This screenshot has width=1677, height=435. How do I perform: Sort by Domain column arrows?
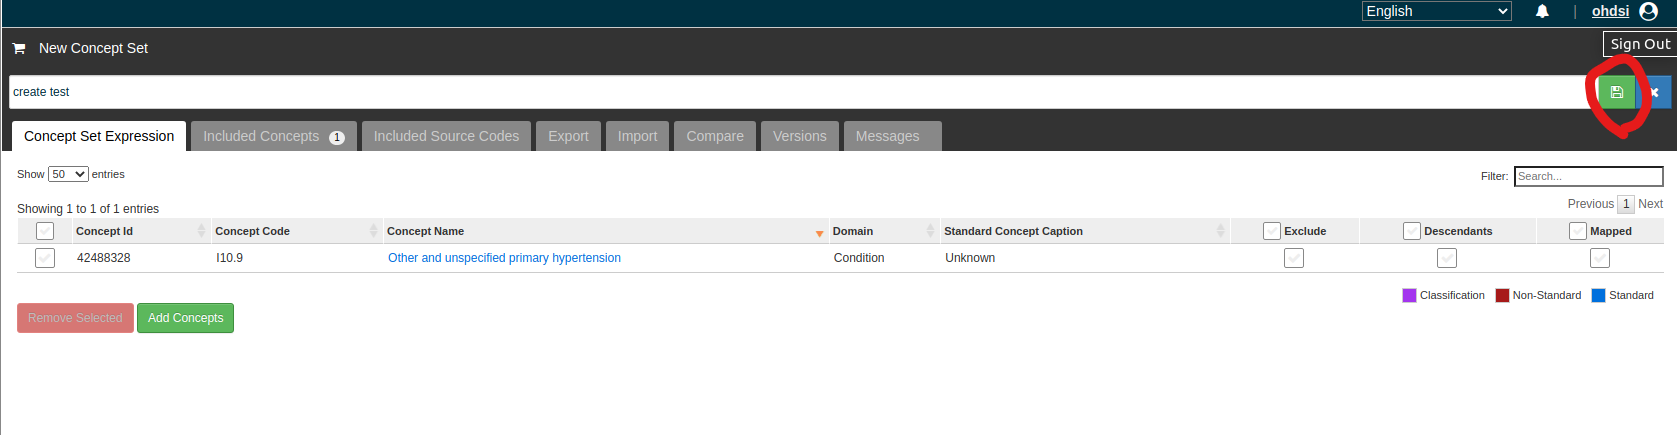tap(930, 231)
